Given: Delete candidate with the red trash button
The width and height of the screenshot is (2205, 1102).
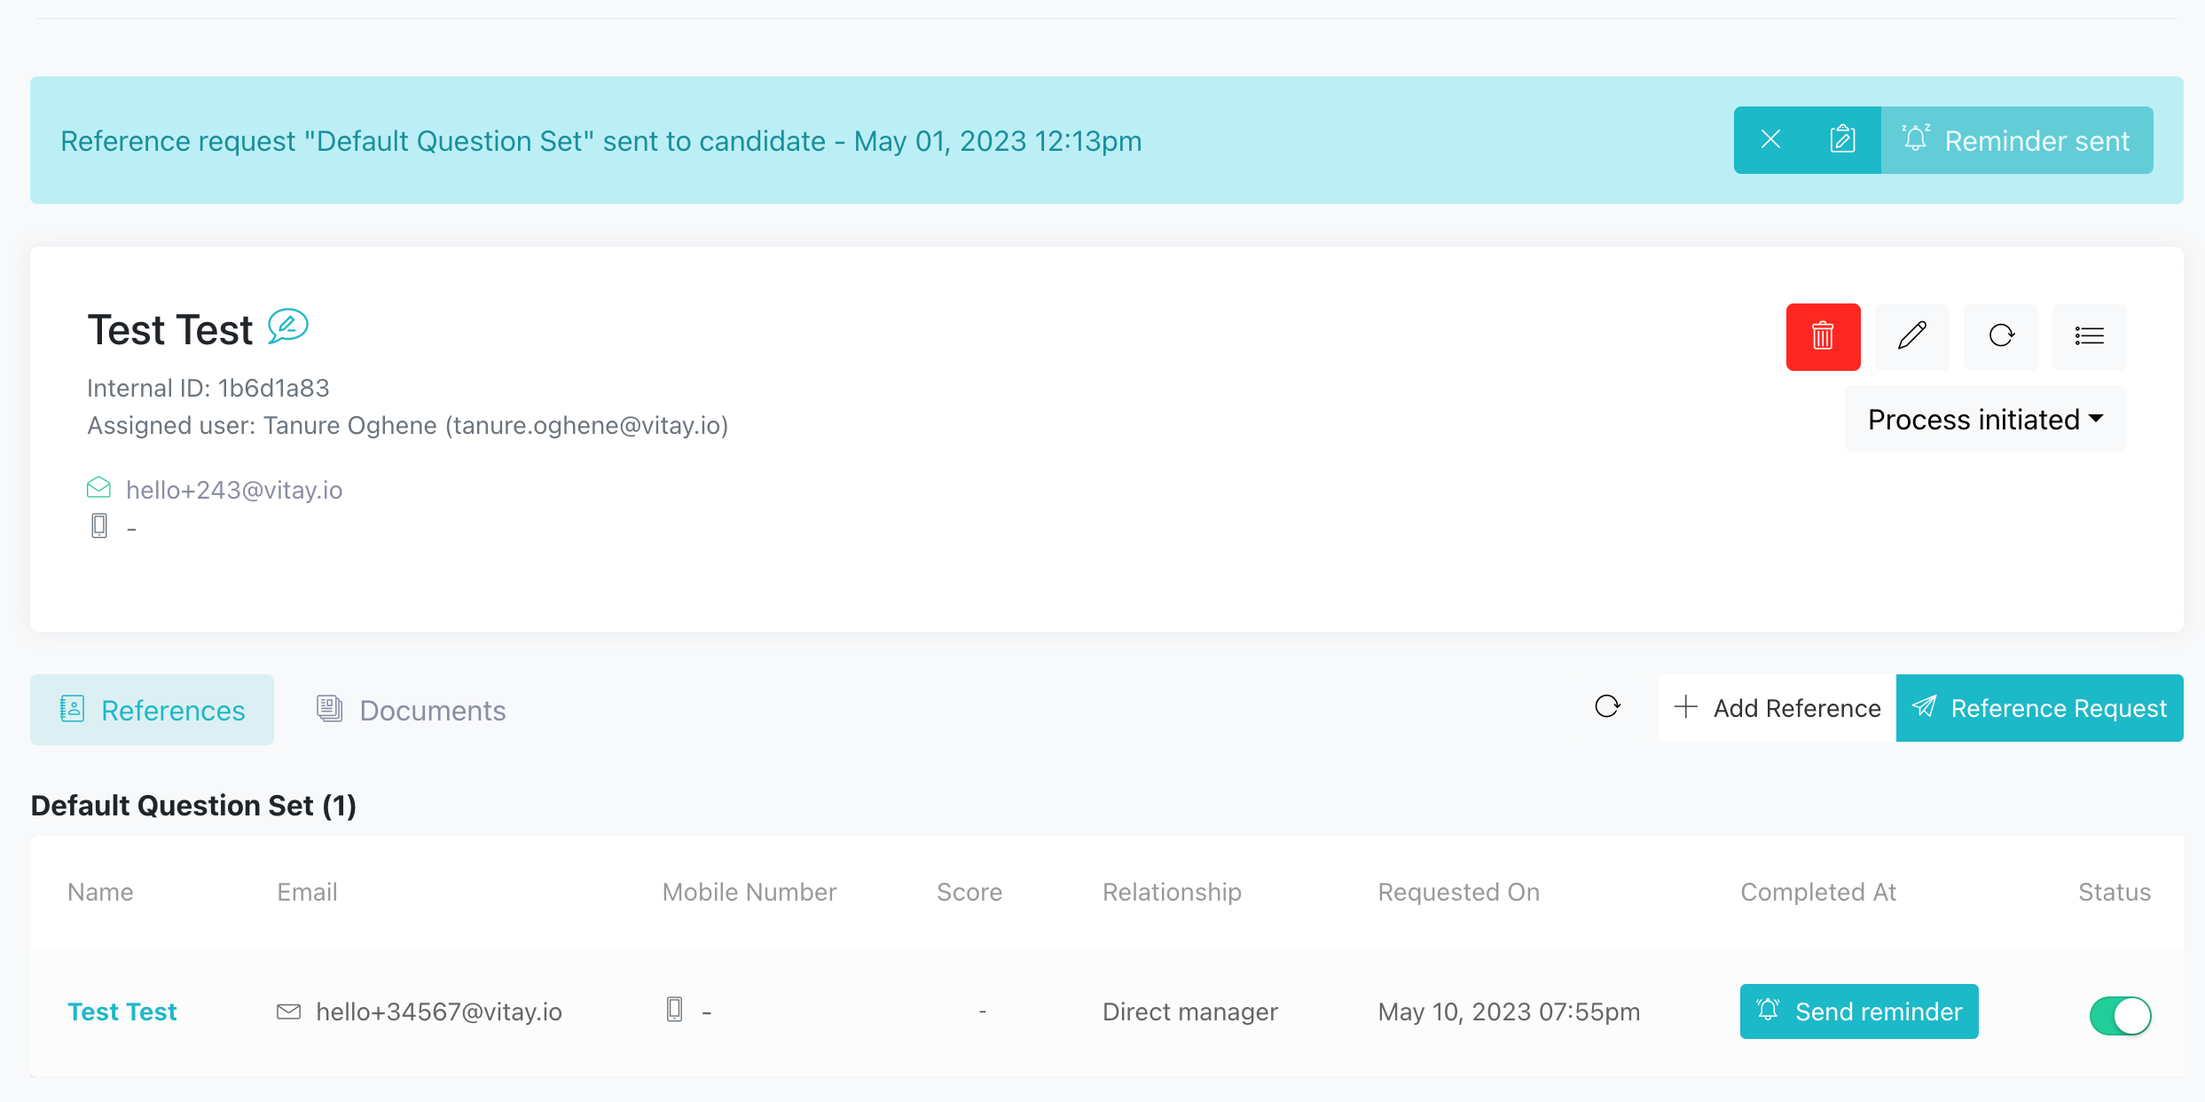Looking at the screenshot, I should point(1823,337).
